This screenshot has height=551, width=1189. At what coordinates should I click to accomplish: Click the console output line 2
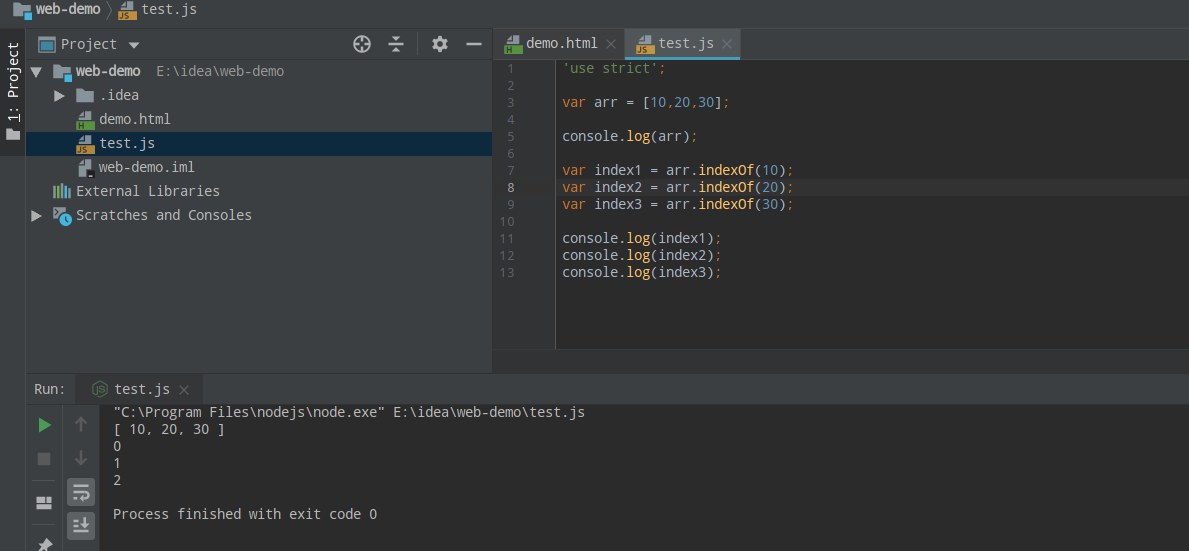(117, 481)
